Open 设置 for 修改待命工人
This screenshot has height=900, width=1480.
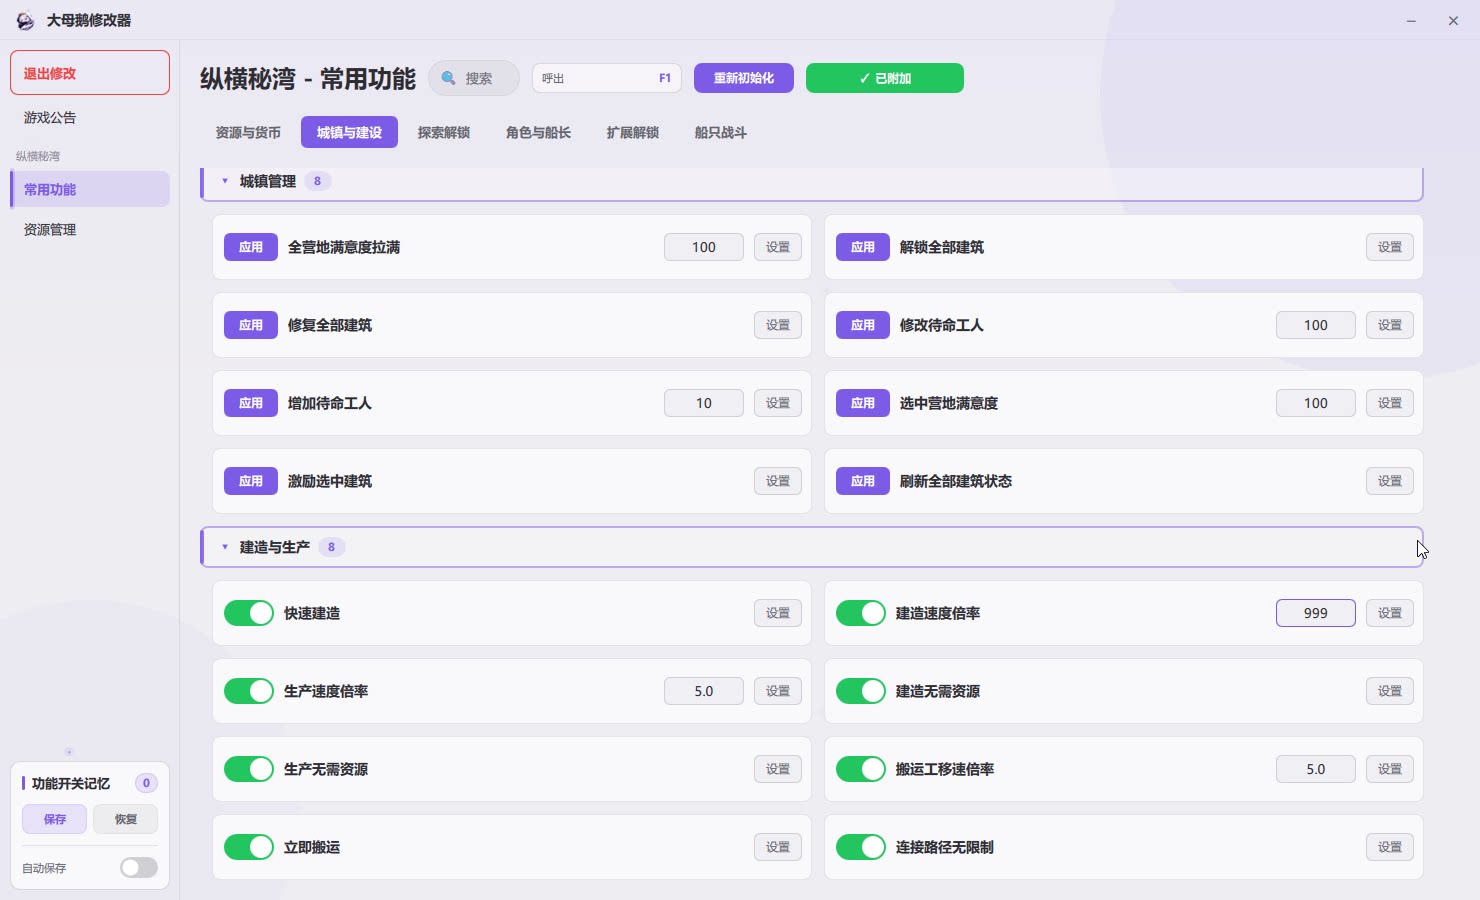point(1390,325)
